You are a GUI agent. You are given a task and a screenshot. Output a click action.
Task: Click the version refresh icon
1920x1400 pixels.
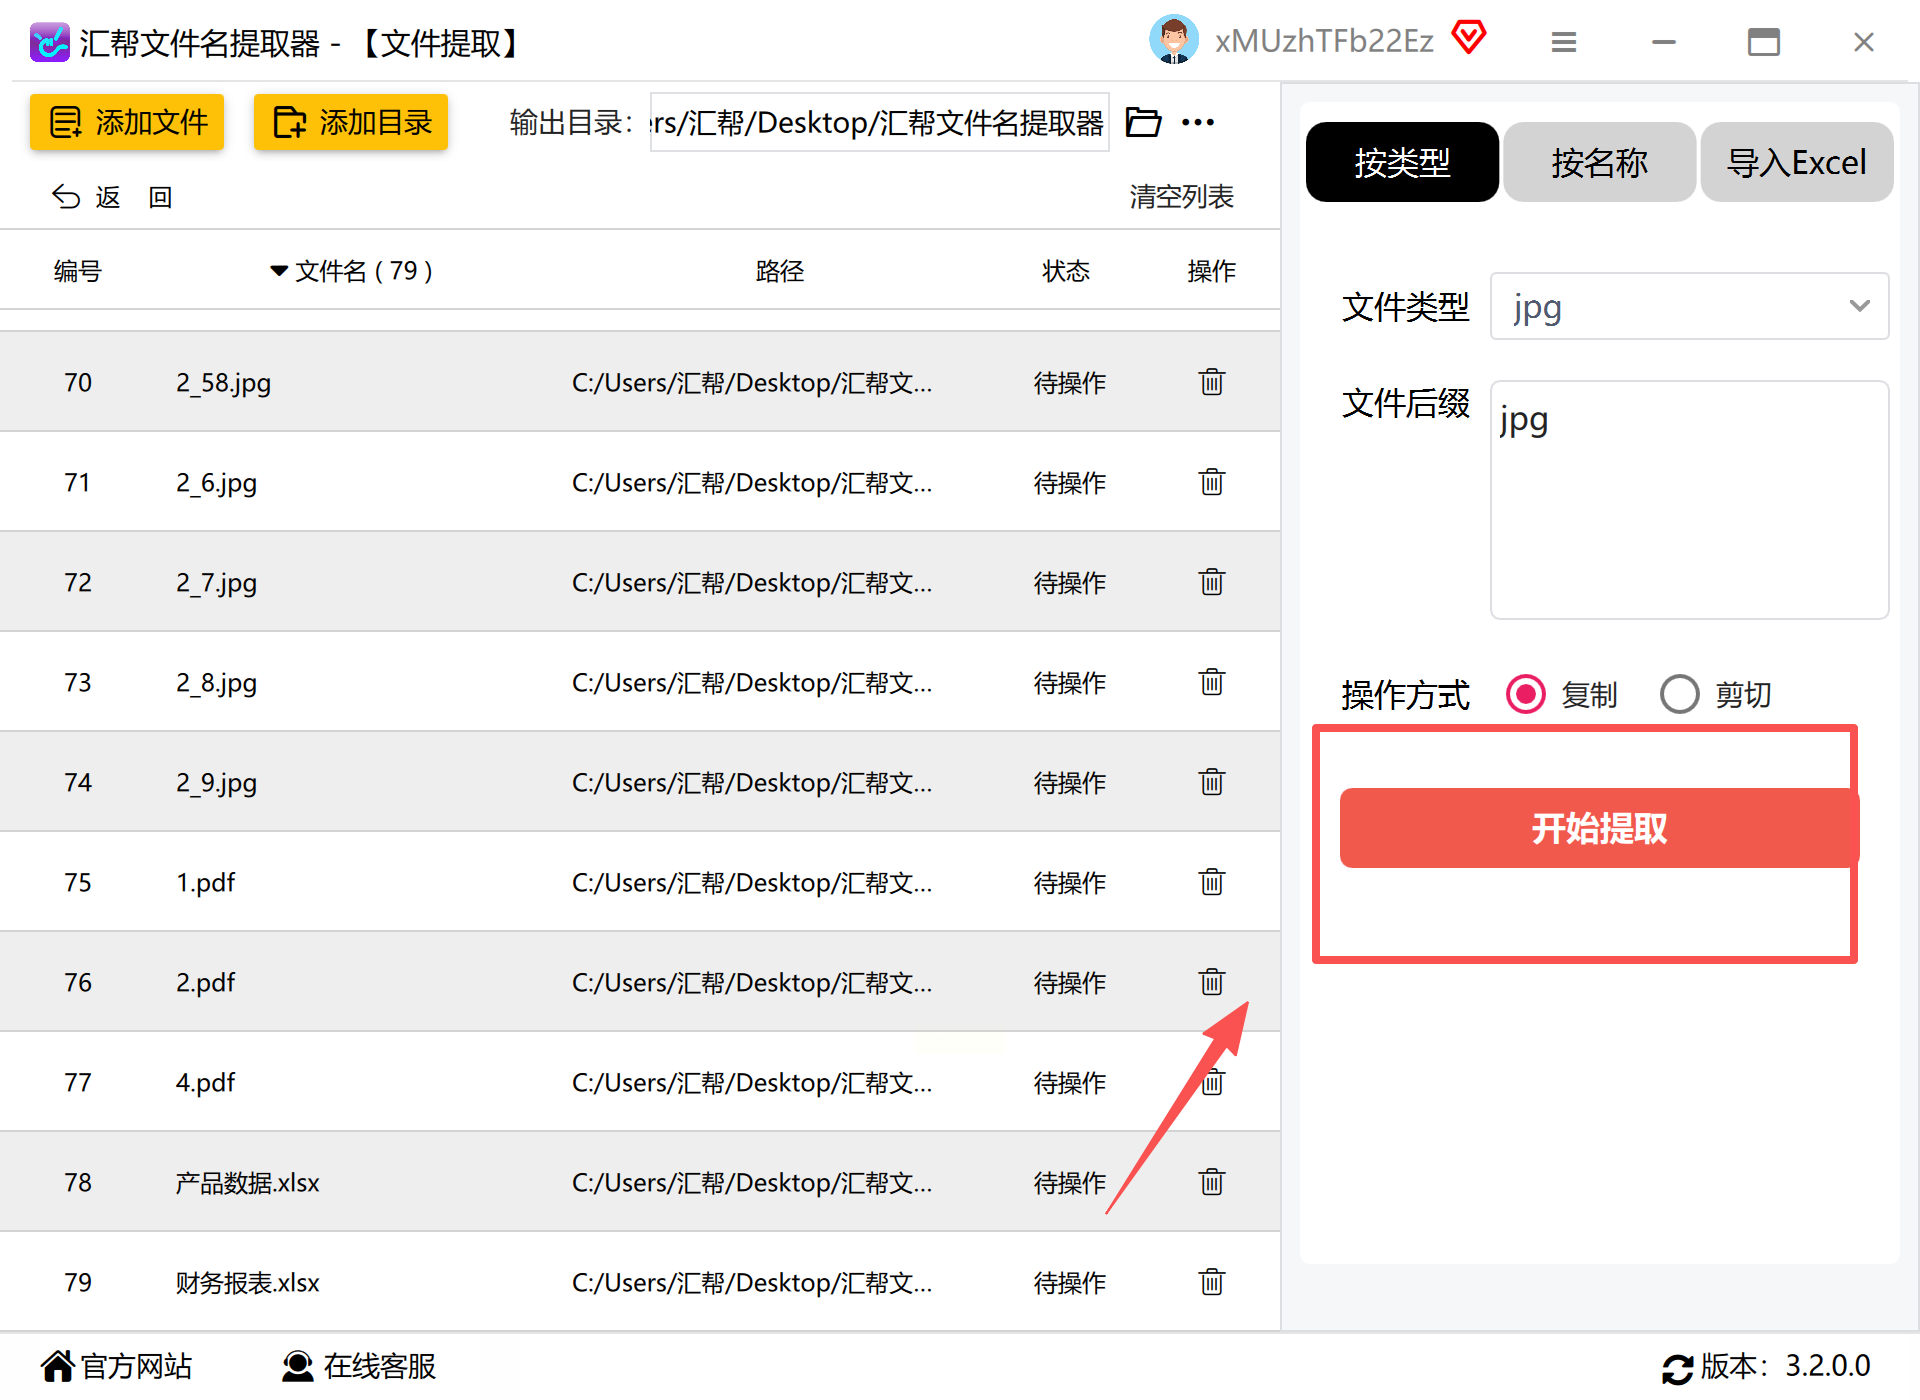pyautogui.click(x=1677, y=1367)
